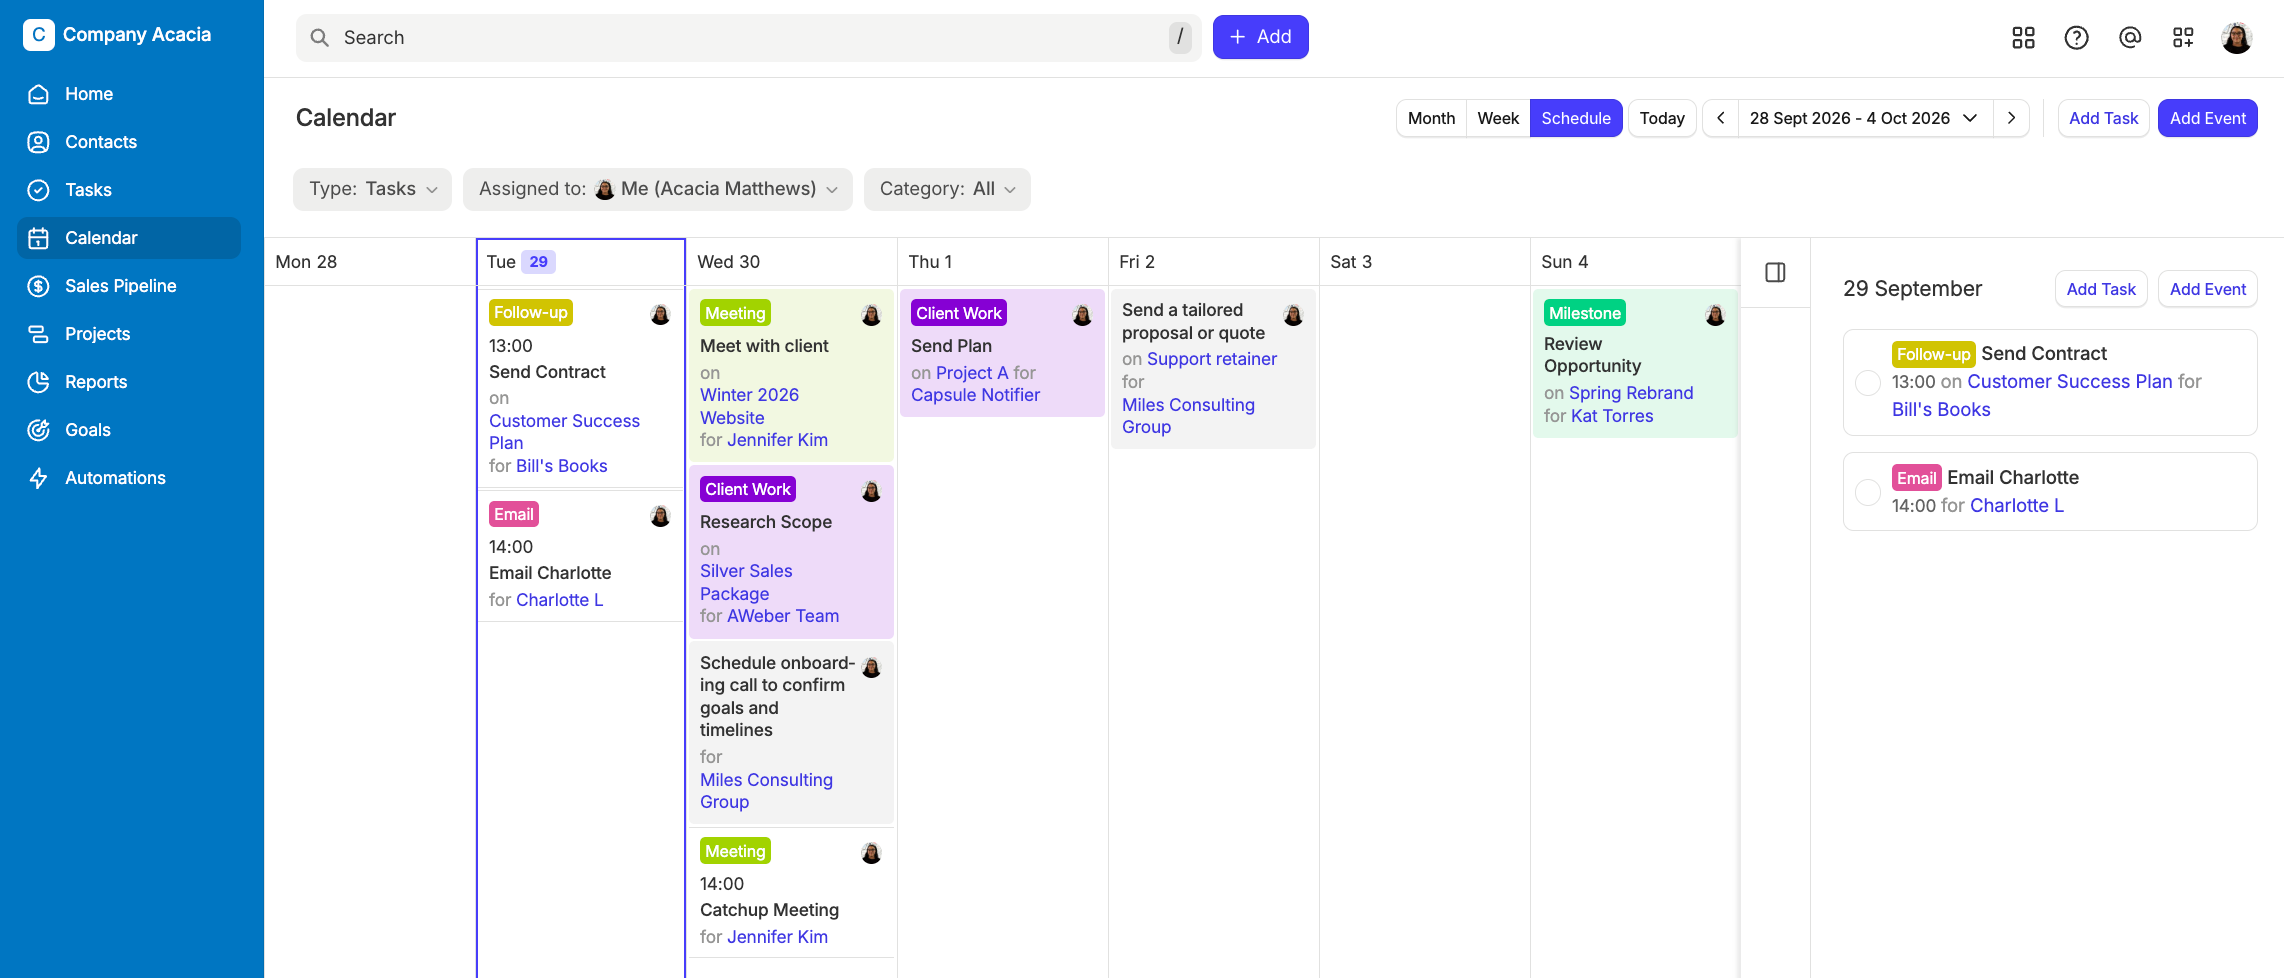Screen dimensions: 2284x978
Task: Expand the Category: All filter
Action: point(947,189)
